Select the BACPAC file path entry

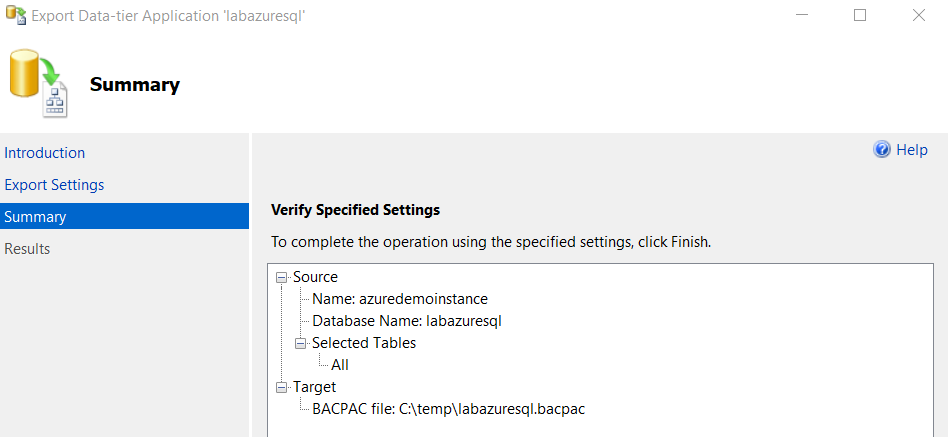[x=454, y=409]
